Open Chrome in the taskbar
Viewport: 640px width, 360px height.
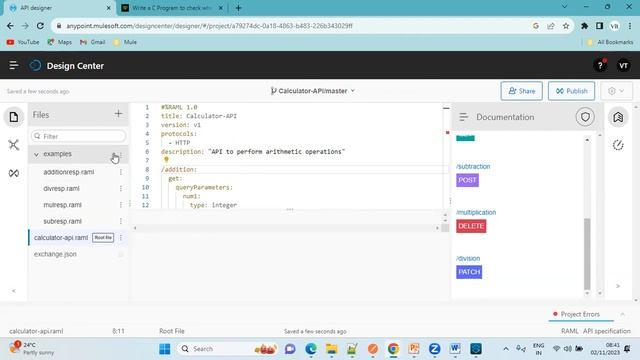pos(393,349)
